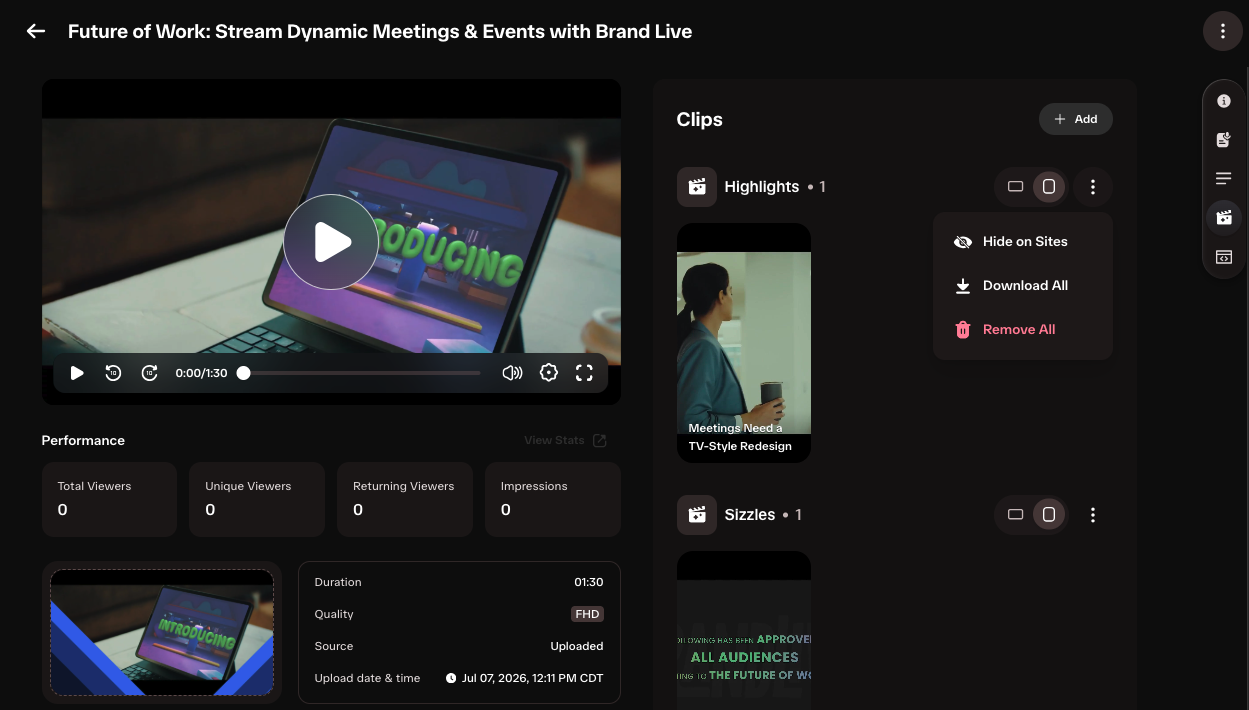Click the red trash icon
Image resolution: width=1249 pixels, height=710 pixels.
click(x=963, y=330)
